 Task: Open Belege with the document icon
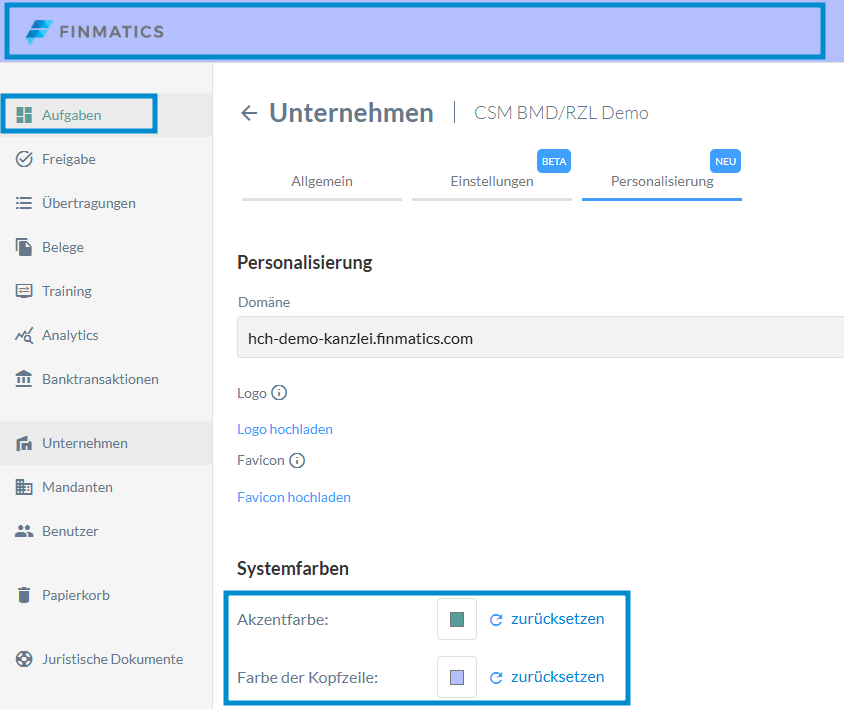25,246
